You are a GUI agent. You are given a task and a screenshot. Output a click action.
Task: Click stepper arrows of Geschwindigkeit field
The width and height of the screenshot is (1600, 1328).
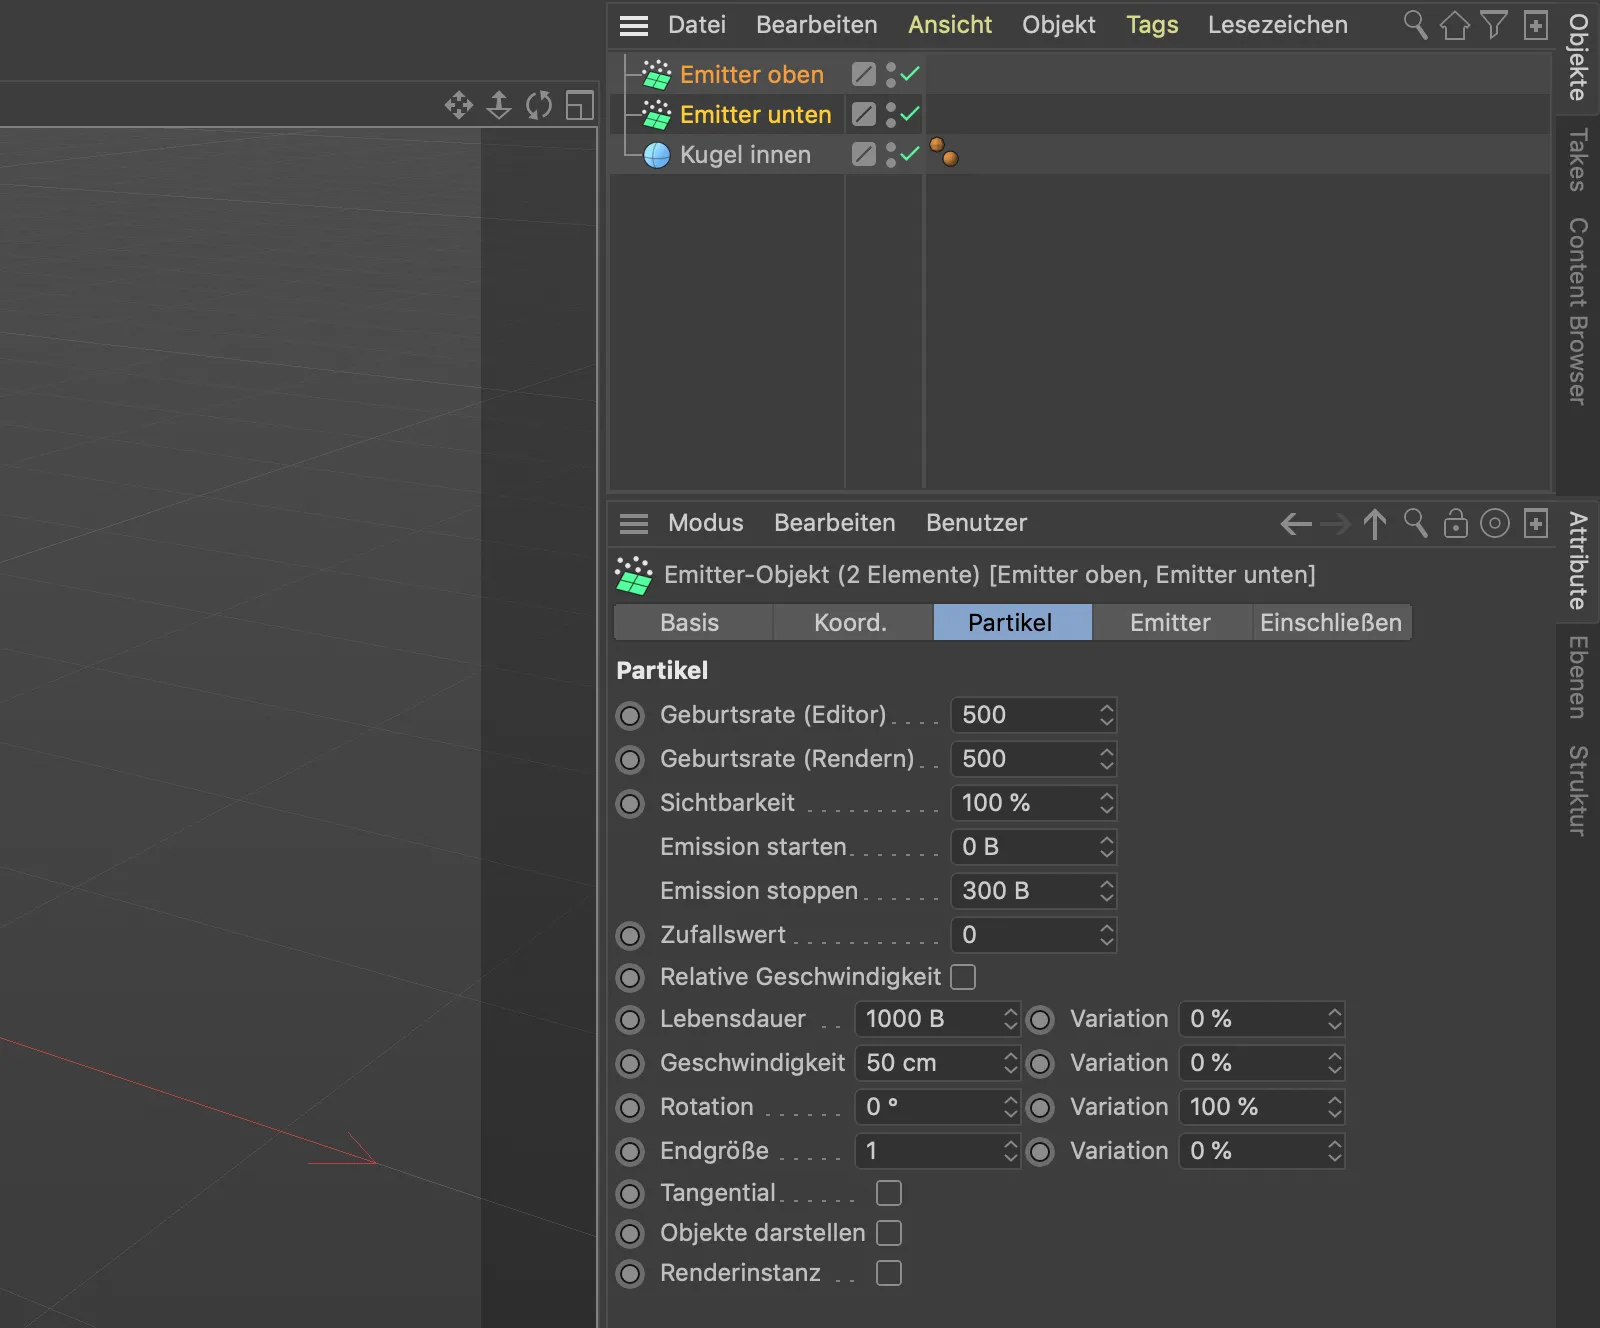click(x=1010, y=1063)
